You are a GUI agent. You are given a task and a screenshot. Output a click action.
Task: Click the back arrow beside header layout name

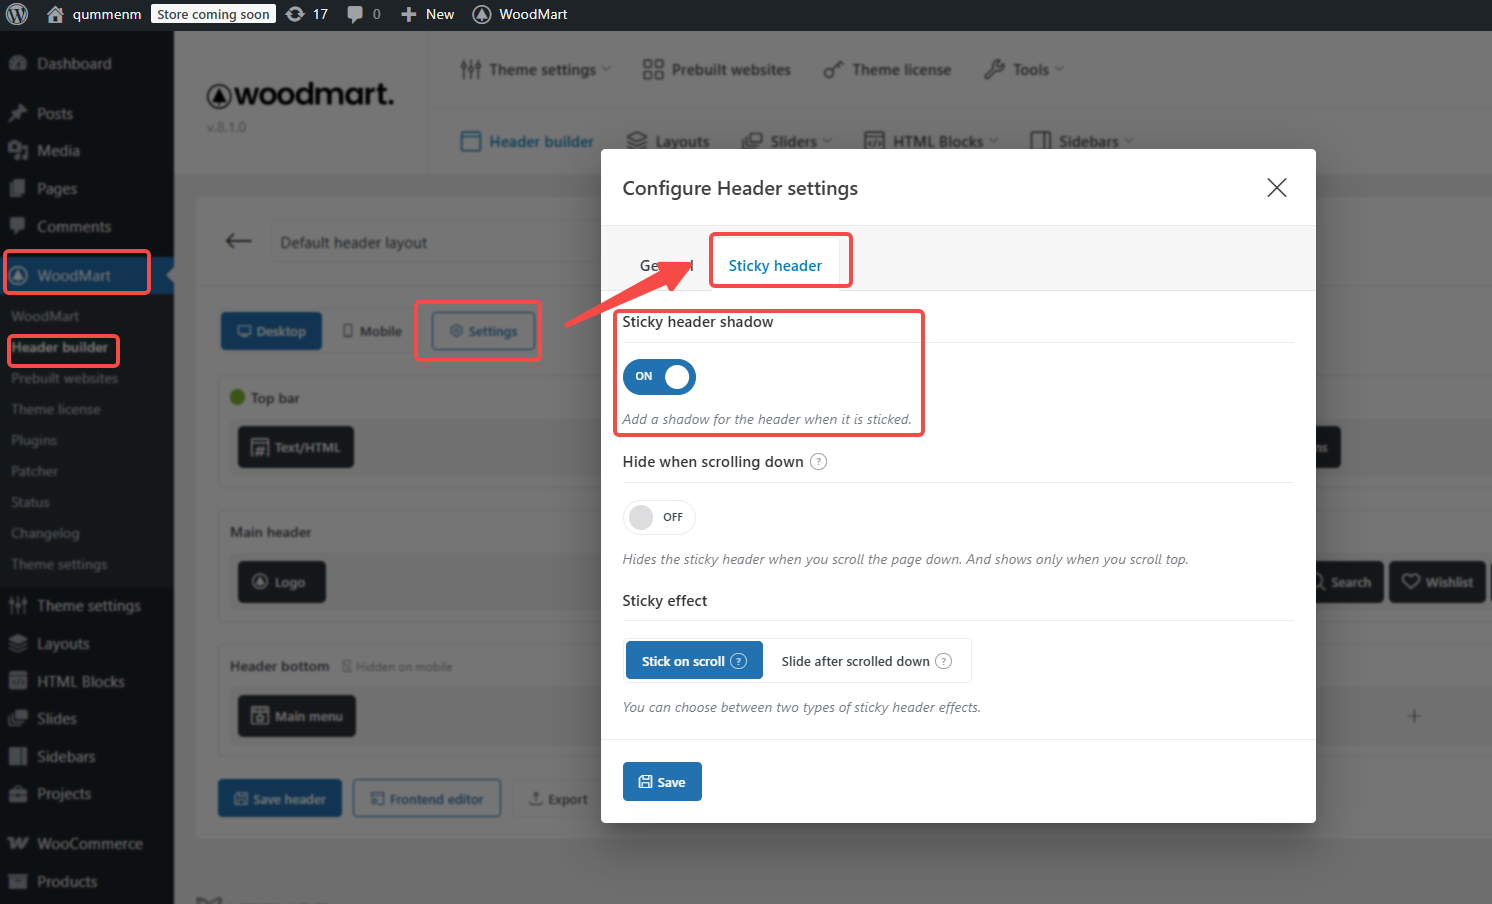pos(238,241)
